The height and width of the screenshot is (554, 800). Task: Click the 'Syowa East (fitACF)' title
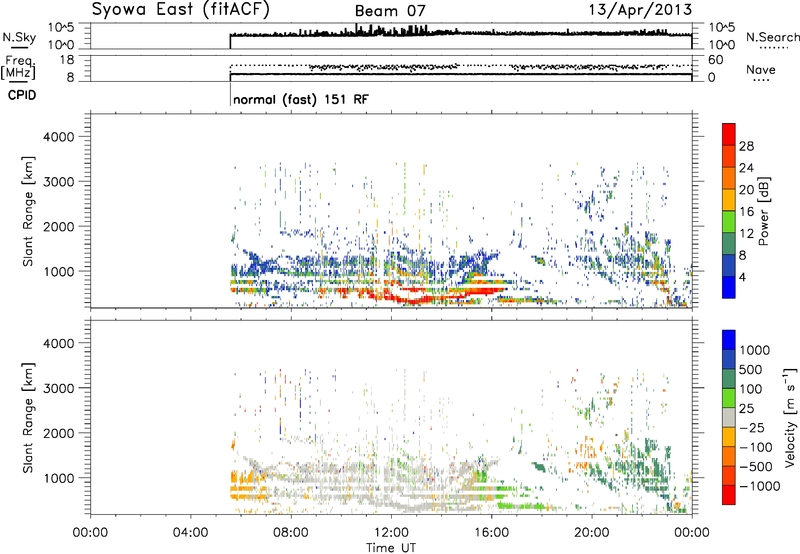click(x=180, y=10)
